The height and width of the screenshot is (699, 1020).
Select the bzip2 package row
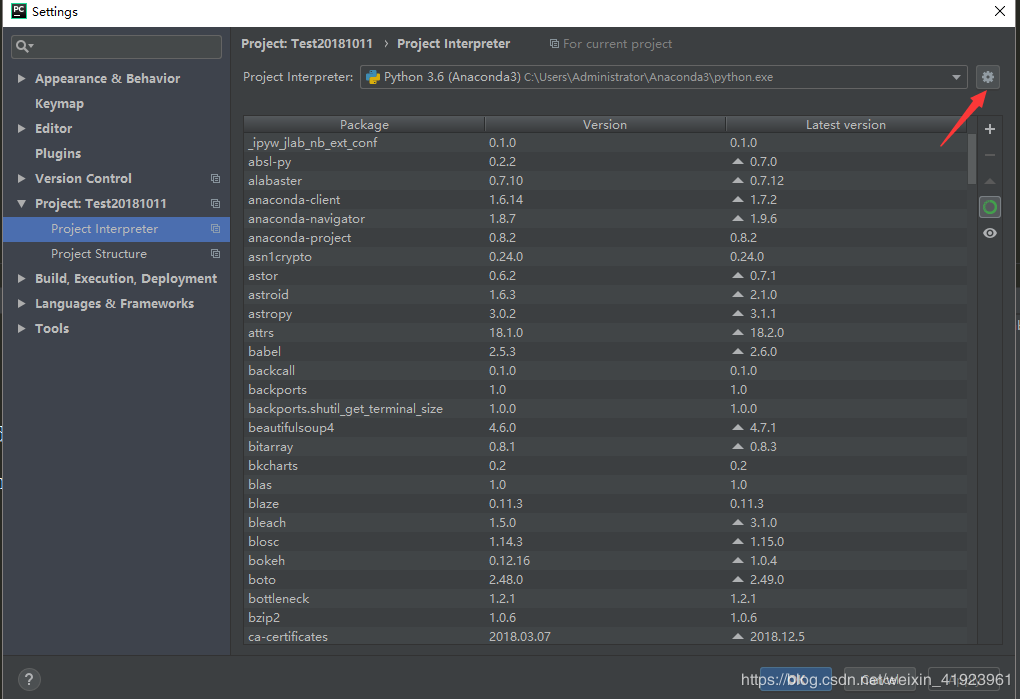click(606, 618)
